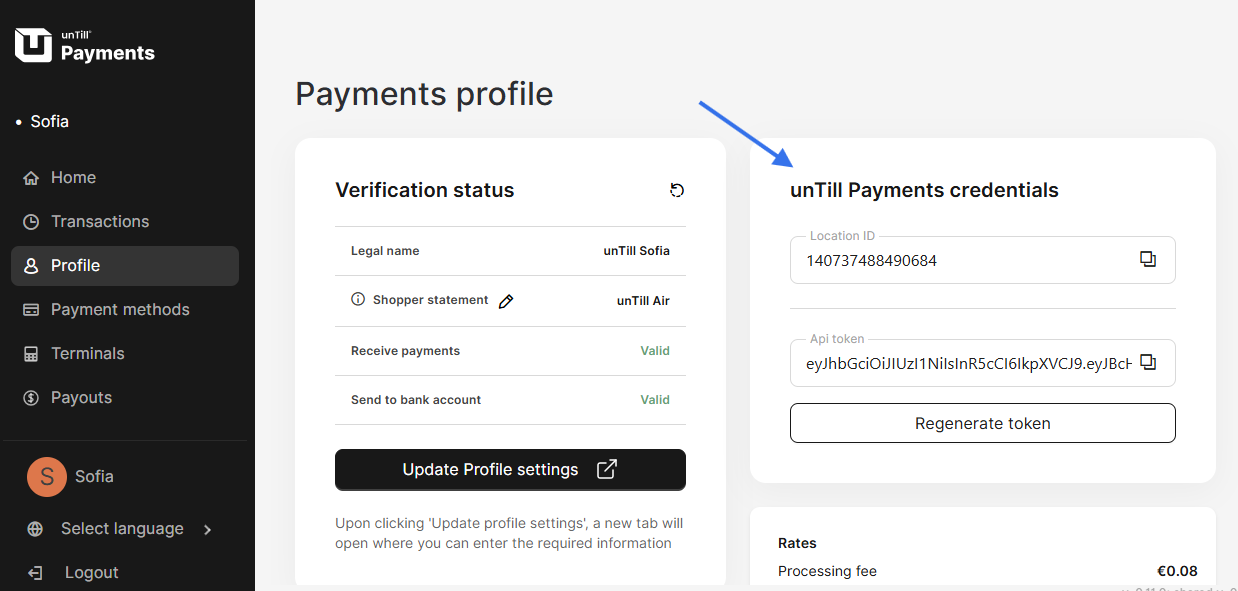The height and width of the screenshot is (591, 1238).
Task: Click the Logout door icon
Action: [x=35, y=573]
